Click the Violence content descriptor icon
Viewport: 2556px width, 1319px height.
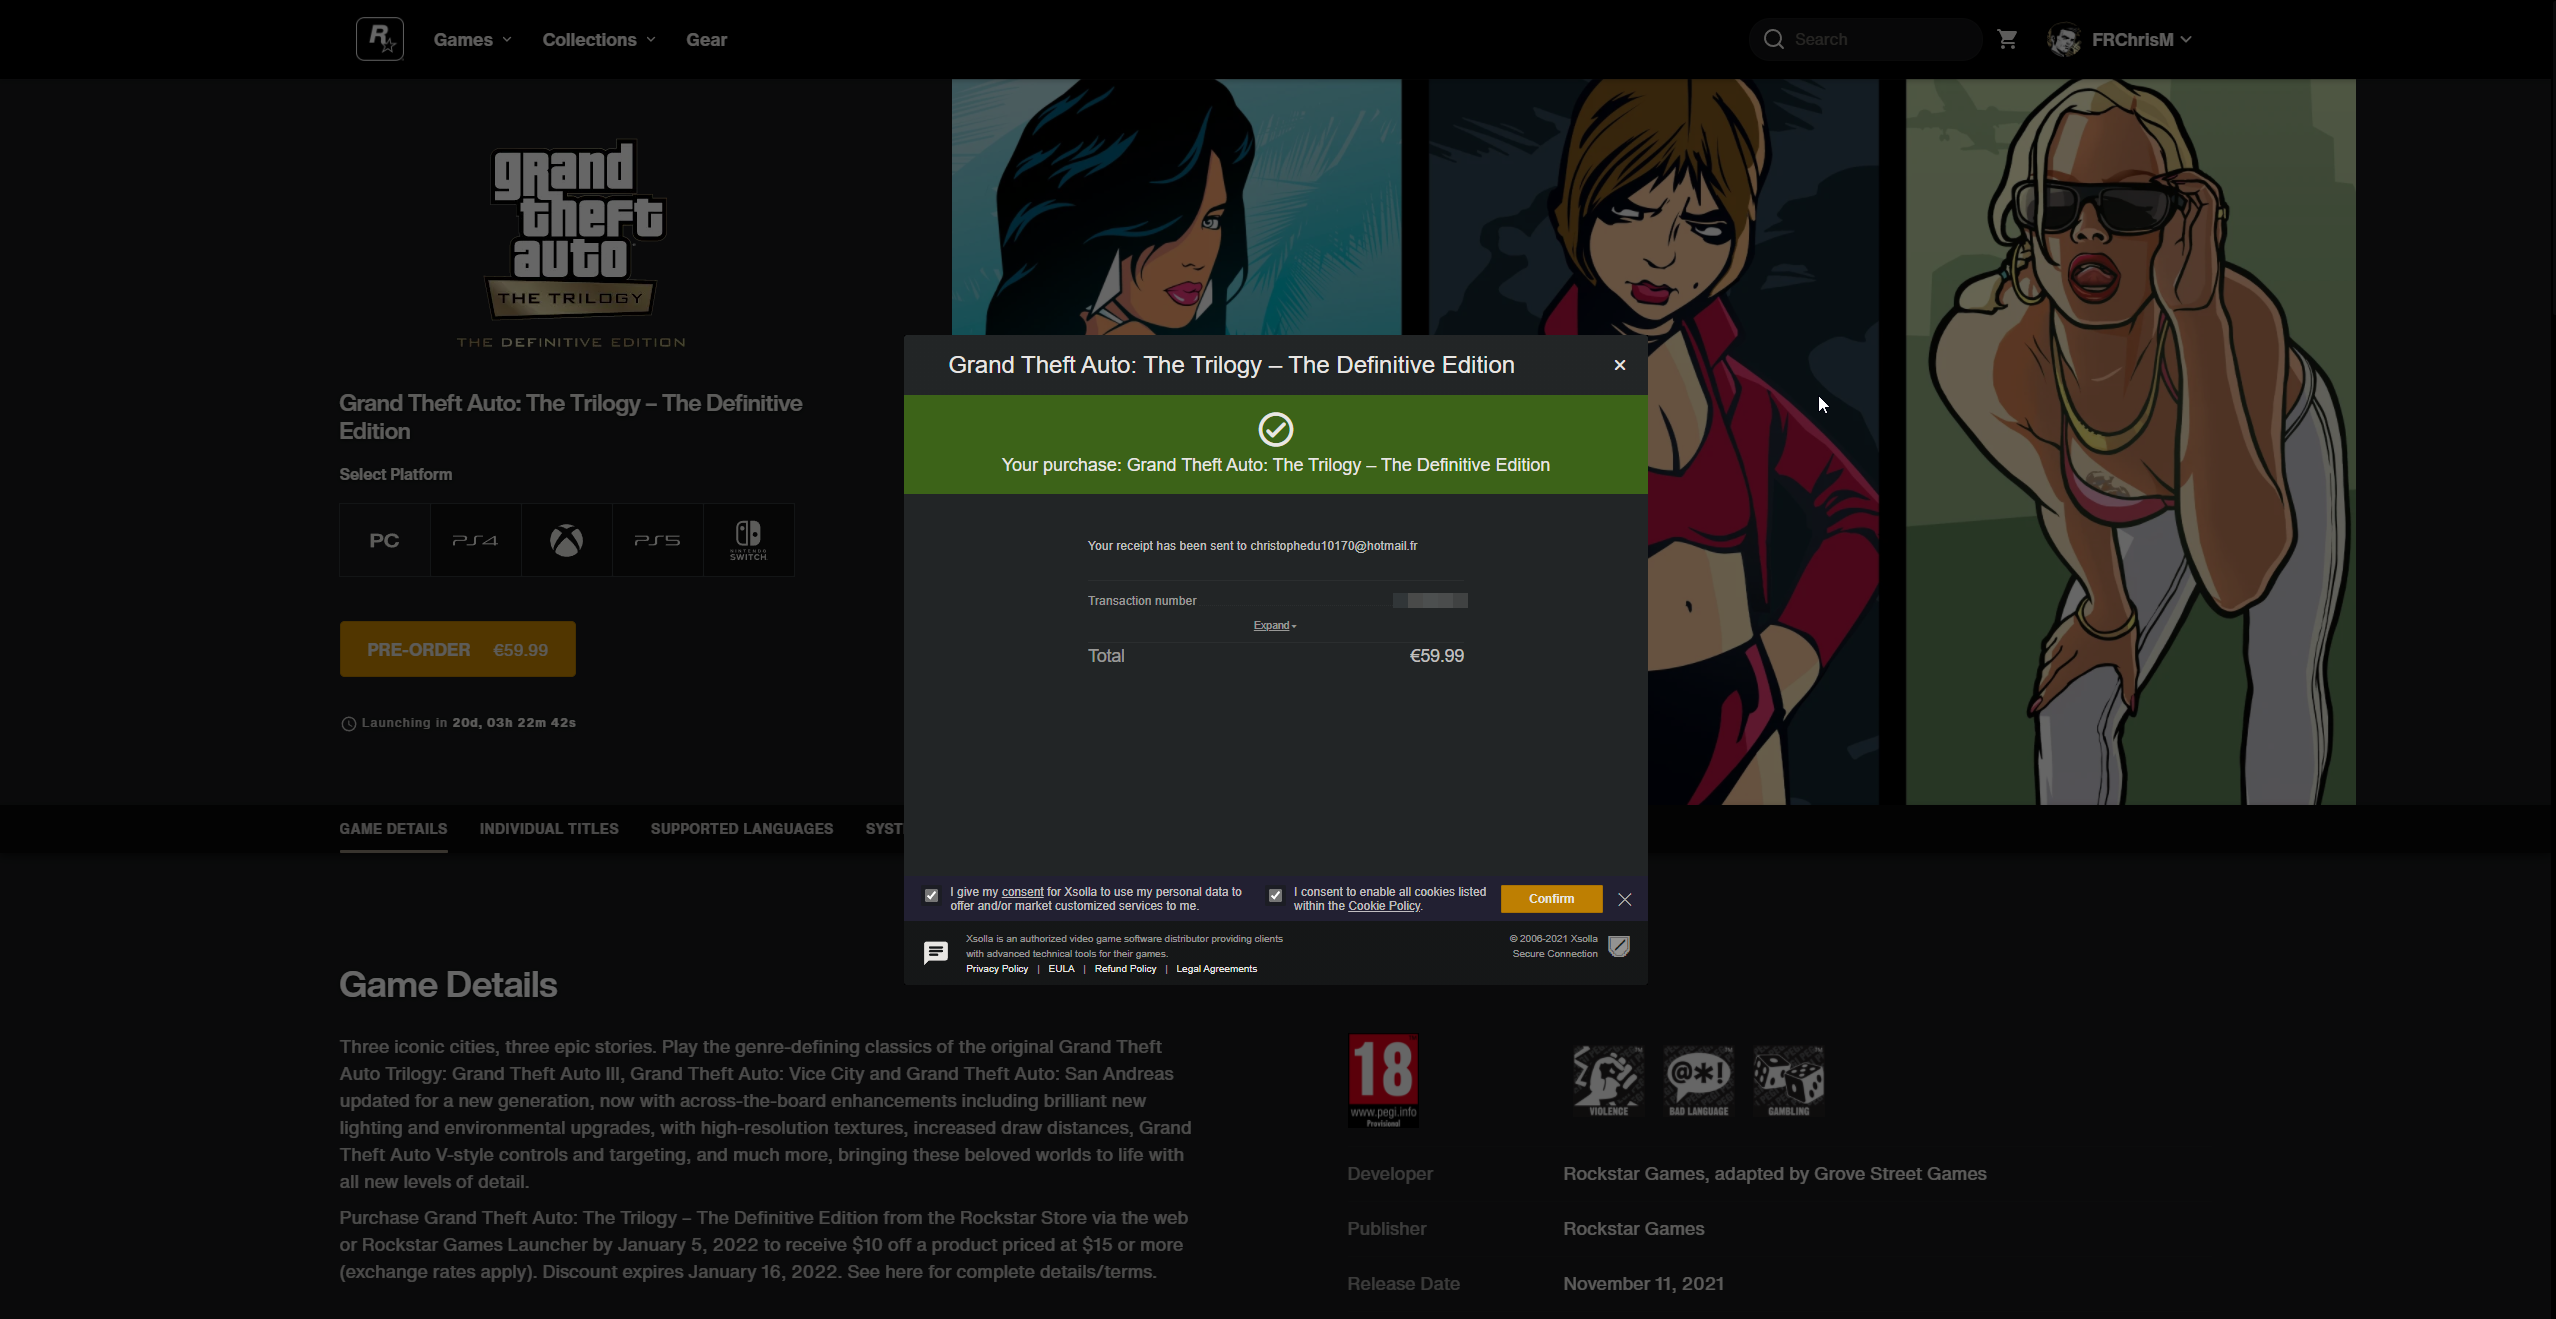1608,1080
